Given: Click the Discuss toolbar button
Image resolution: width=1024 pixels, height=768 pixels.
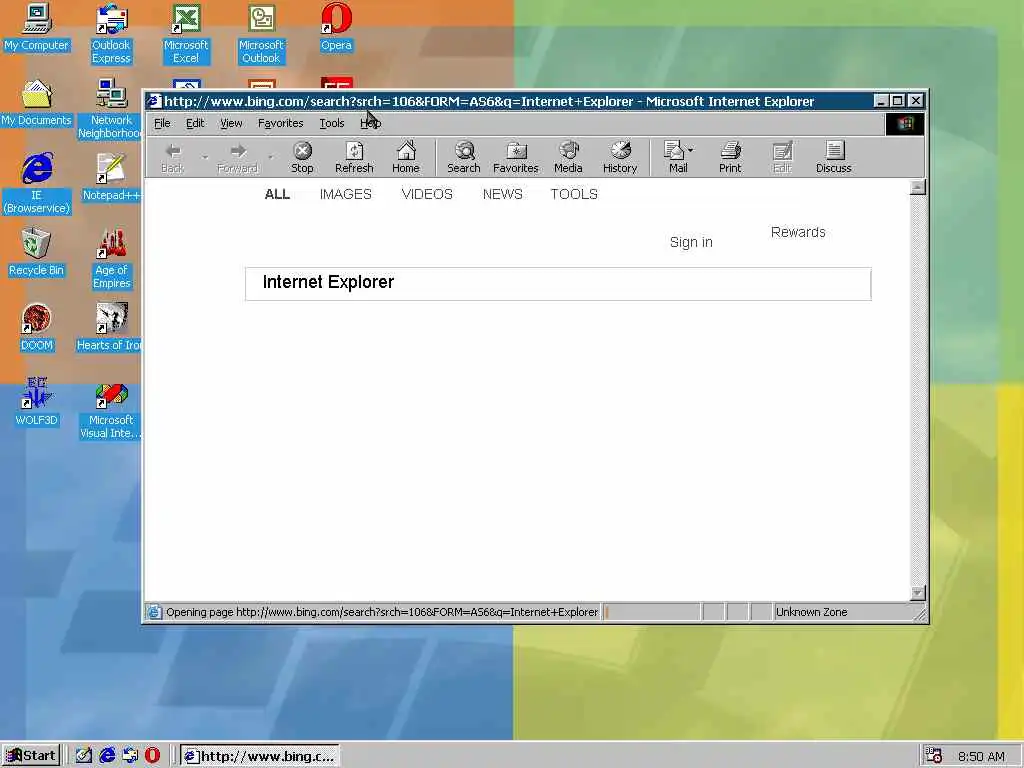Looking at the screenshot, I should 833,157.
